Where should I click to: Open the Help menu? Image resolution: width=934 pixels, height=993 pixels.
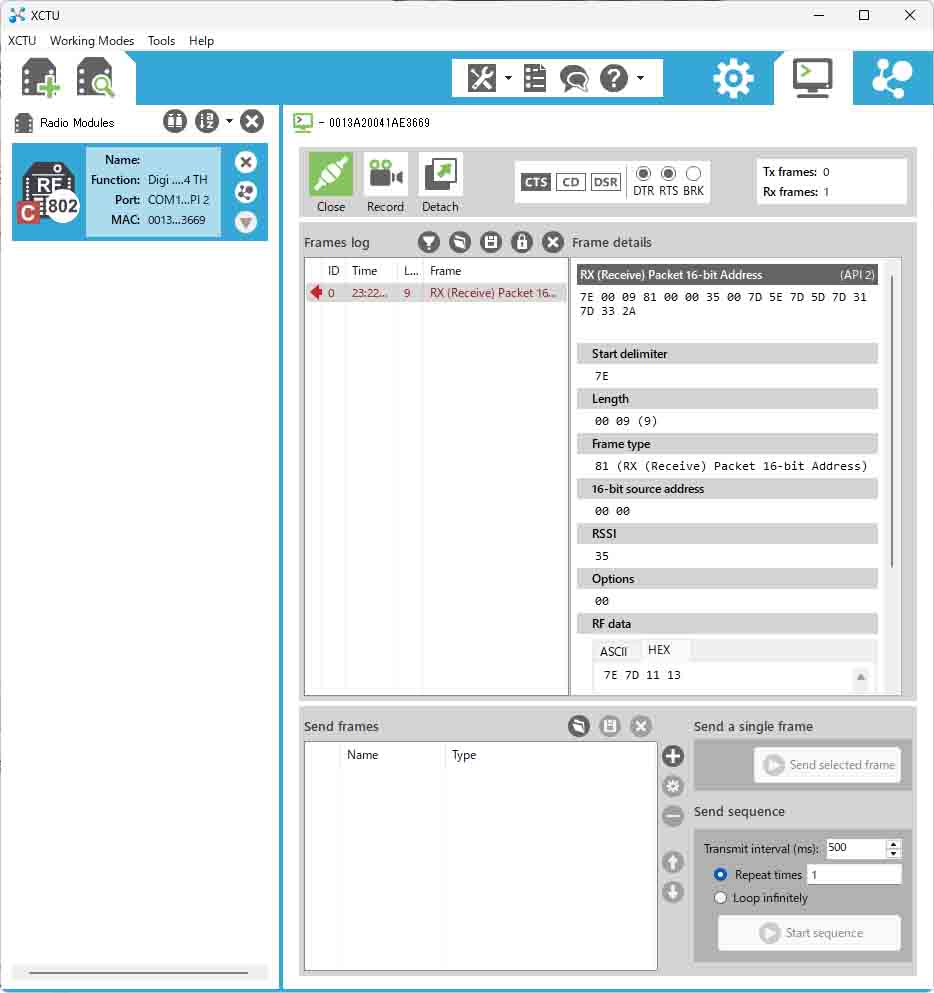click(x=201, y=41)
